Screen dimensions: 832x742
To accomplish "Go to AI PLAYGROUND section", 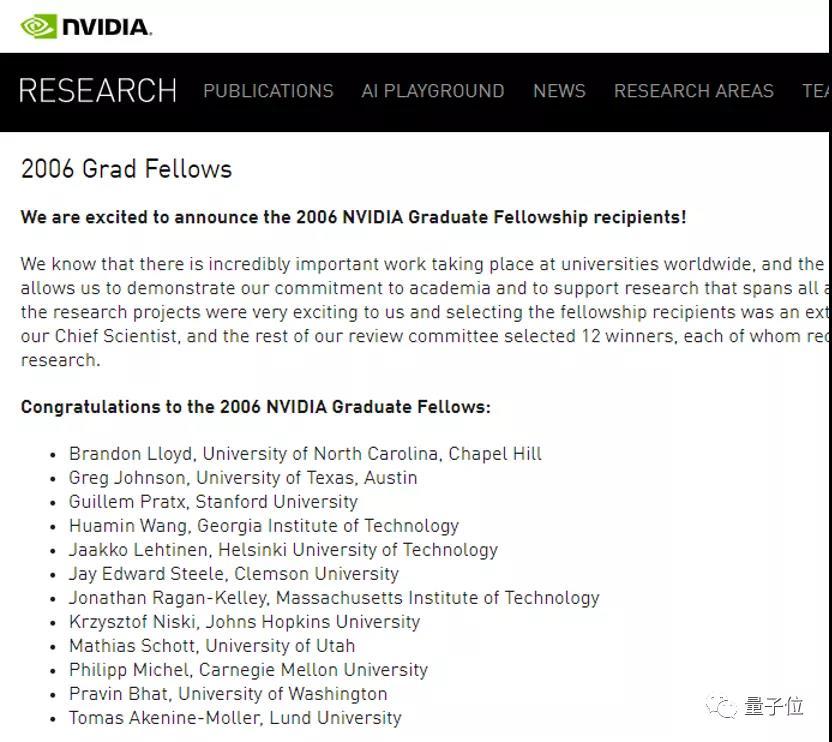I will pos(432,91).
